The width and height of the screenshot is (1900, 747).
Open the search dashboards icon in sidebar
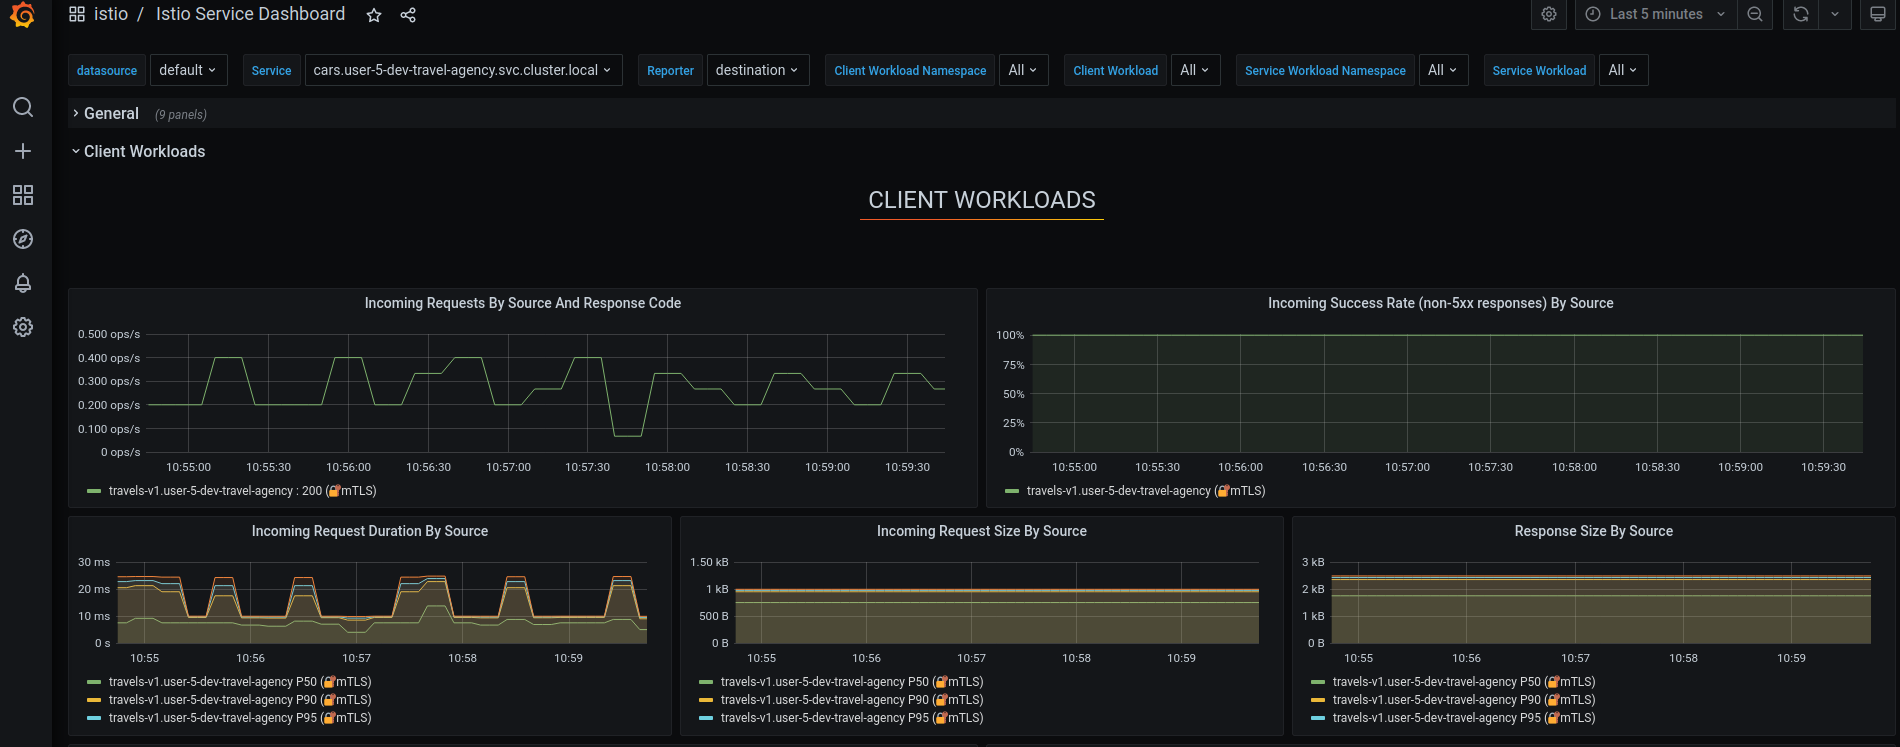coord(23,107)
